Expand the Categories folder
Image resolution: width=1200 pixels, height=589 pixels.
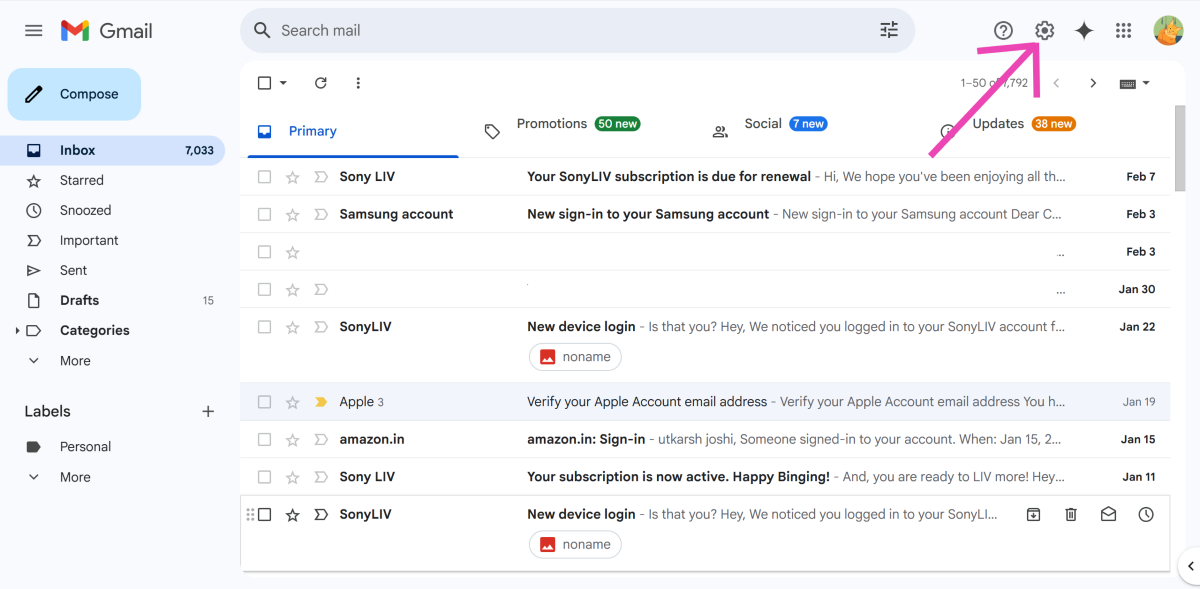(x=17, y=331)
